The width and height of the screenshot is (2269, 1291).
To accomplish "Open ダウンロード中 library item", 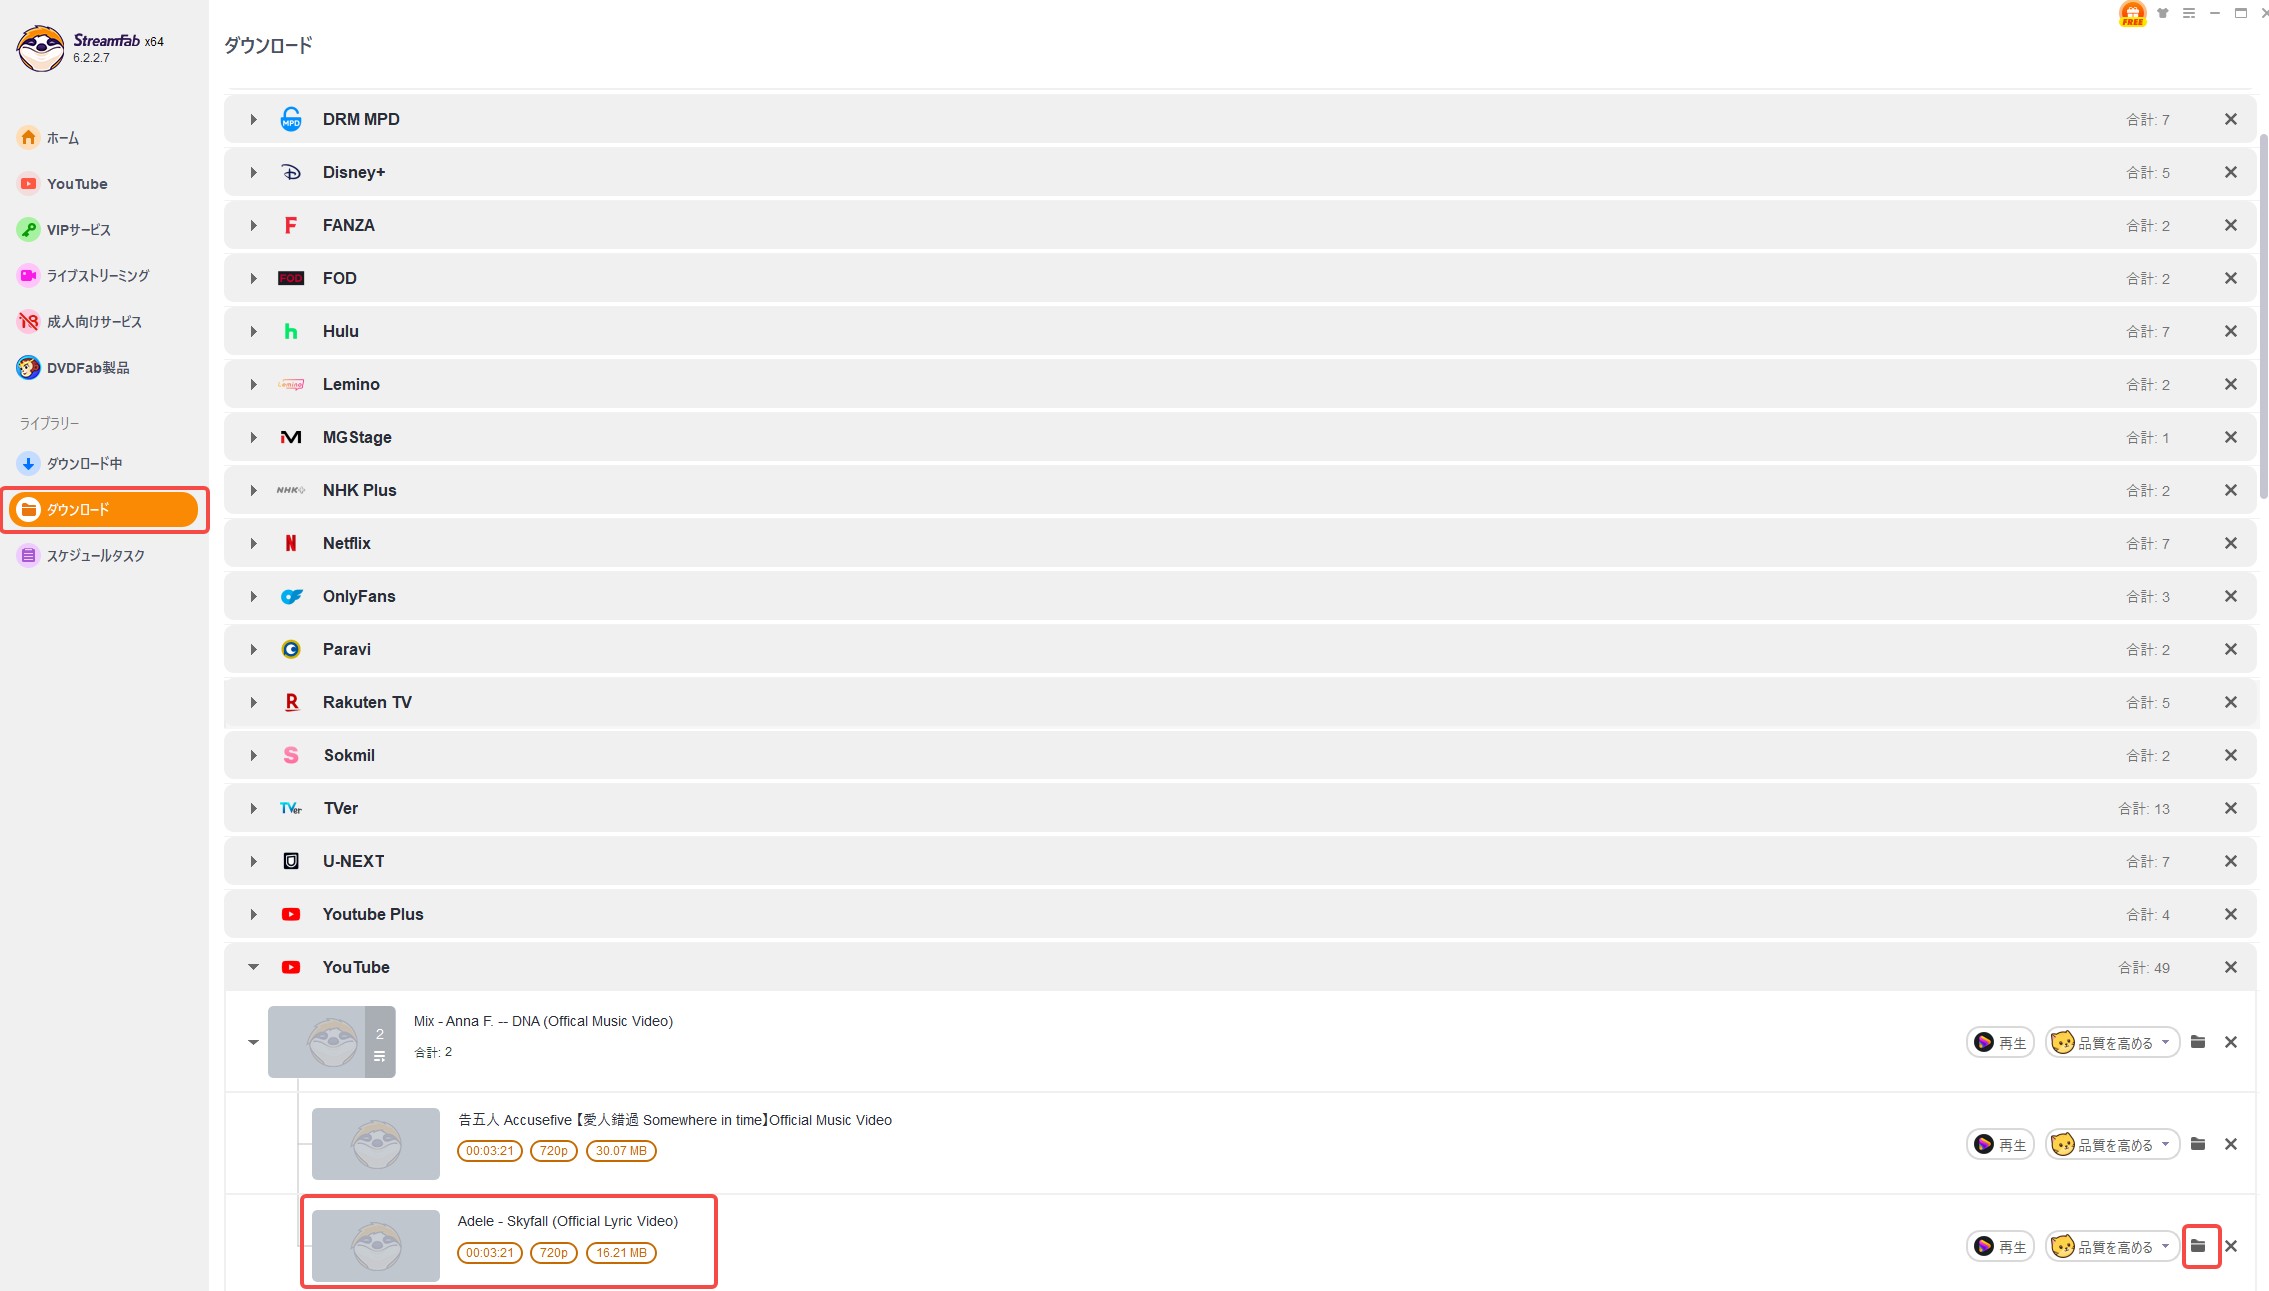I will tap(70, 464).
